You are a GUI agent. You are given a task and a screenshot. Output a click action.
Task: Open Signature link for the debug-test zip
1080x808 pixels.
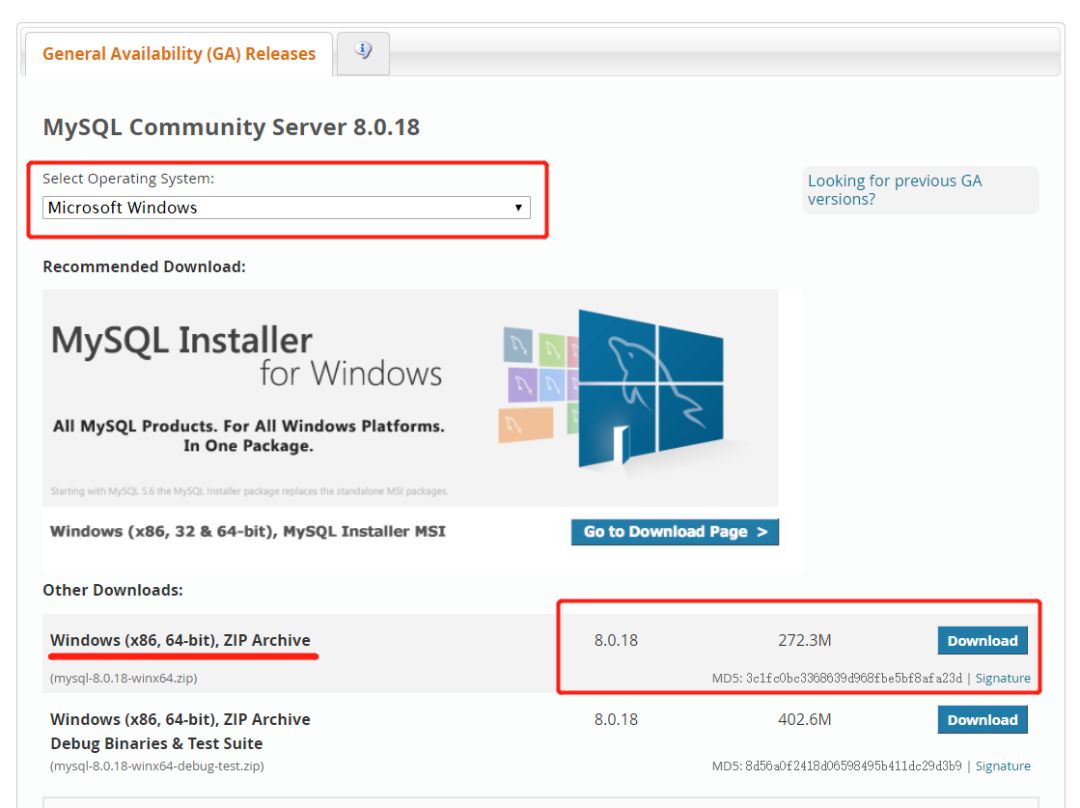pos(1003,766)
